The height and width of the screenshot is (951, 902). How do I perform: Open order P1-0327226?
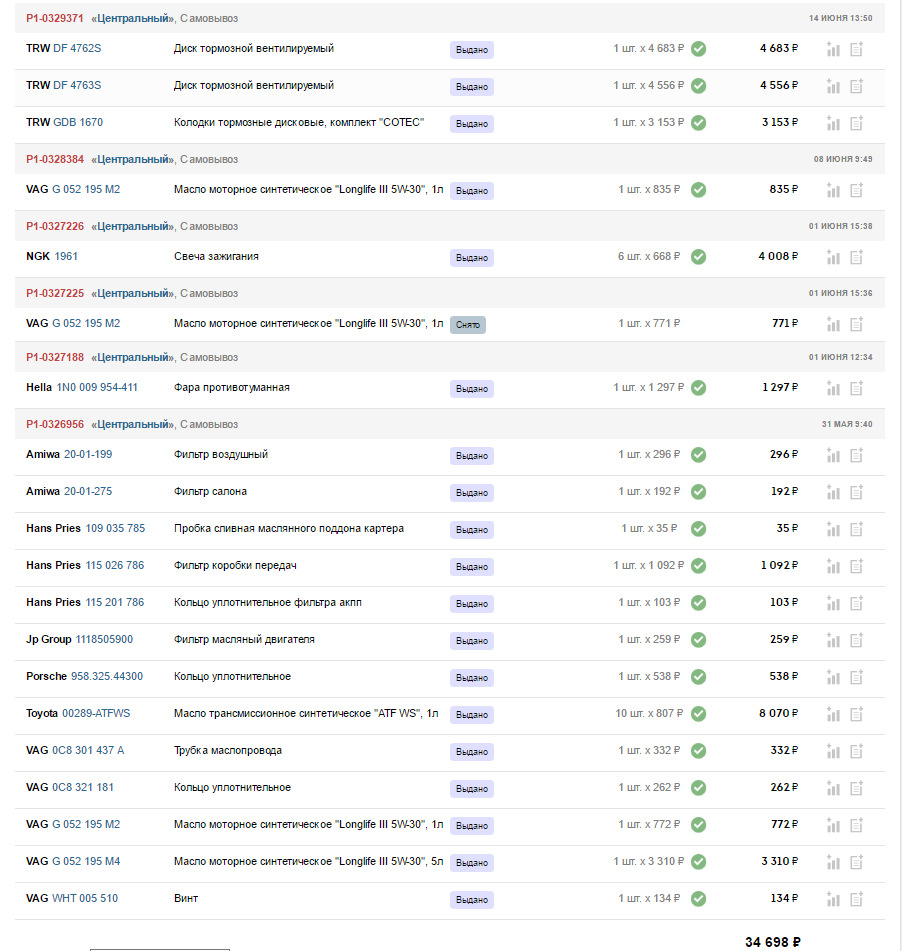click(x=55, y=226)
